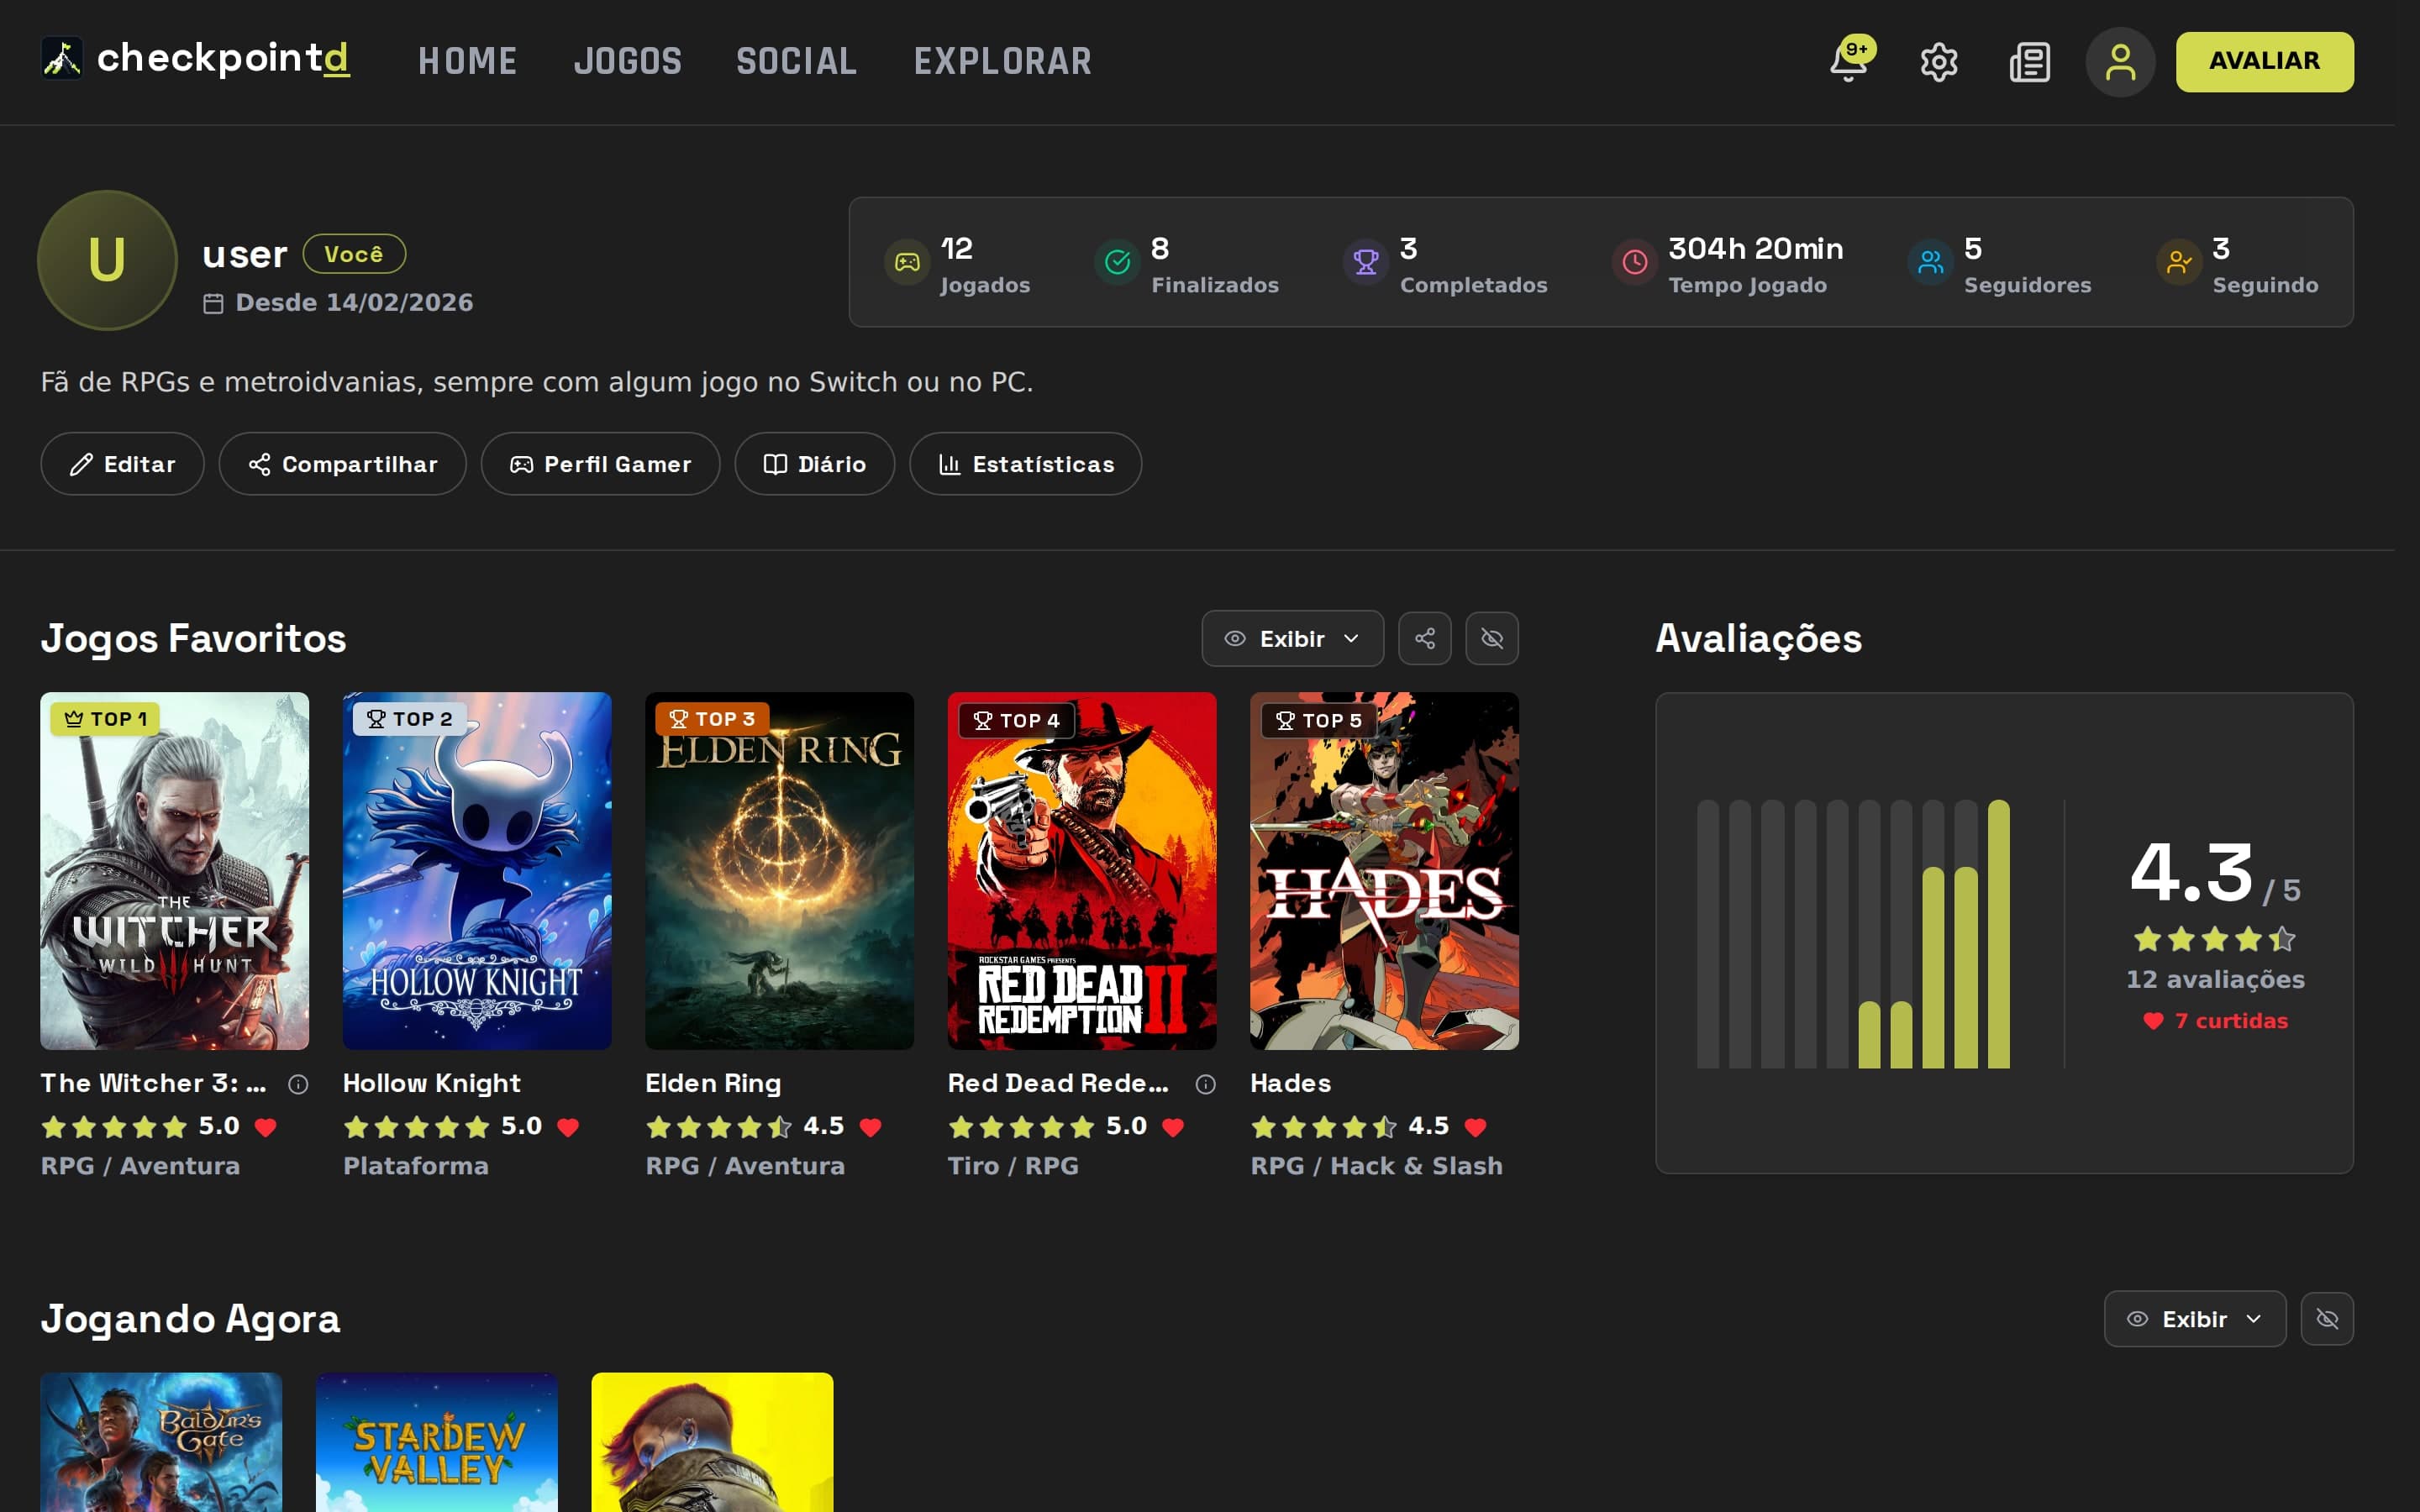Viewport: 2420px width, 1512px height.
Task: Open the Hollow Knight cover thumbnail
Action: [477, 871]
